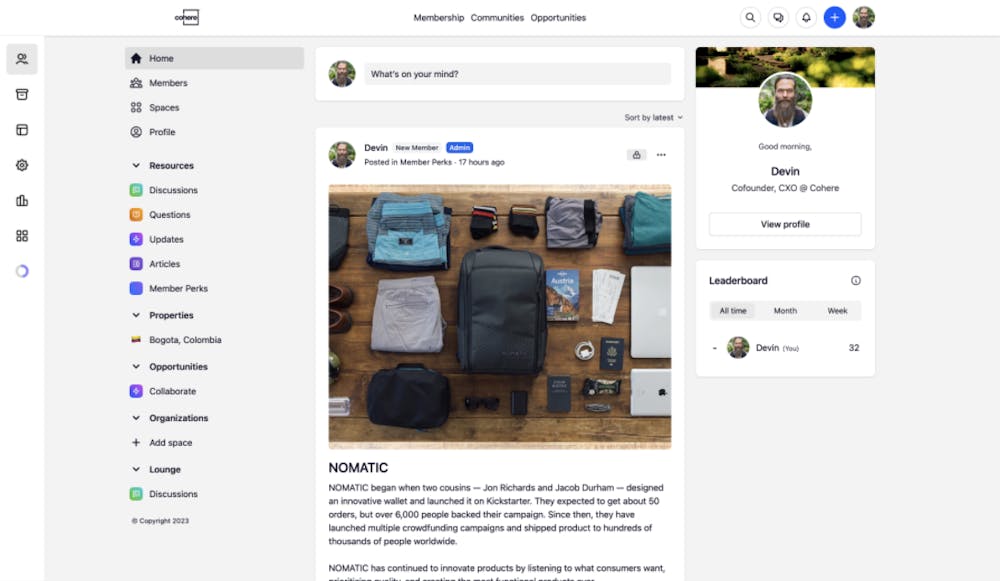Click the Cohere logo

187,17
